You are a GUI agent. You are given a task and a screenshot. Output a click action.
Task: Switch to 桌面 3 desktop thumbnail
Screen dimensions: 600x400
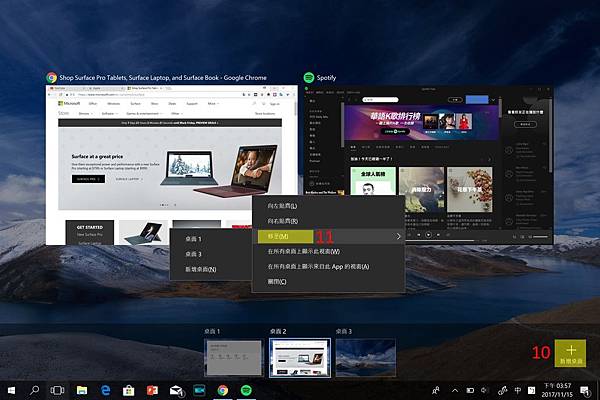pyautogui.click(x=366, y=358)
